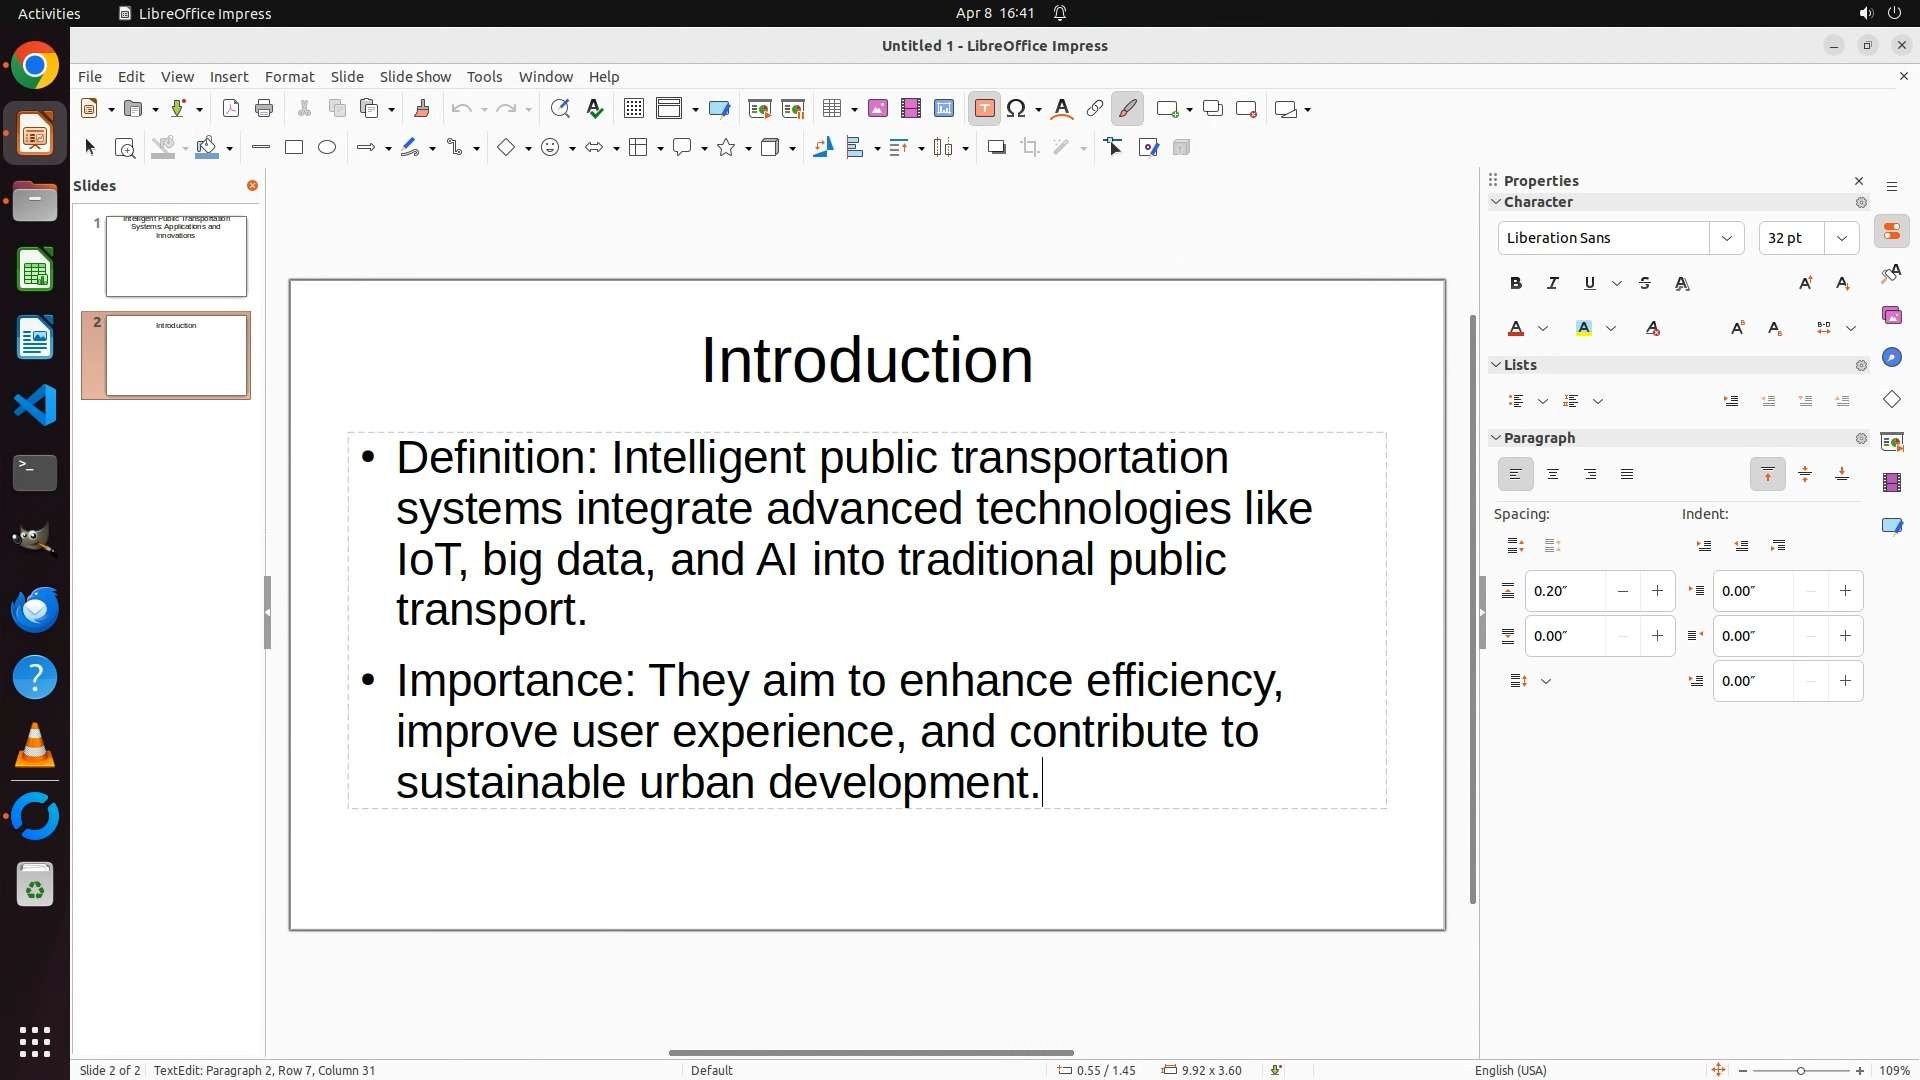Image resolution: width=1920 pixels, height=1080 pixels.
Task: Click the Export as PDF icon
Action: [231, 109]
